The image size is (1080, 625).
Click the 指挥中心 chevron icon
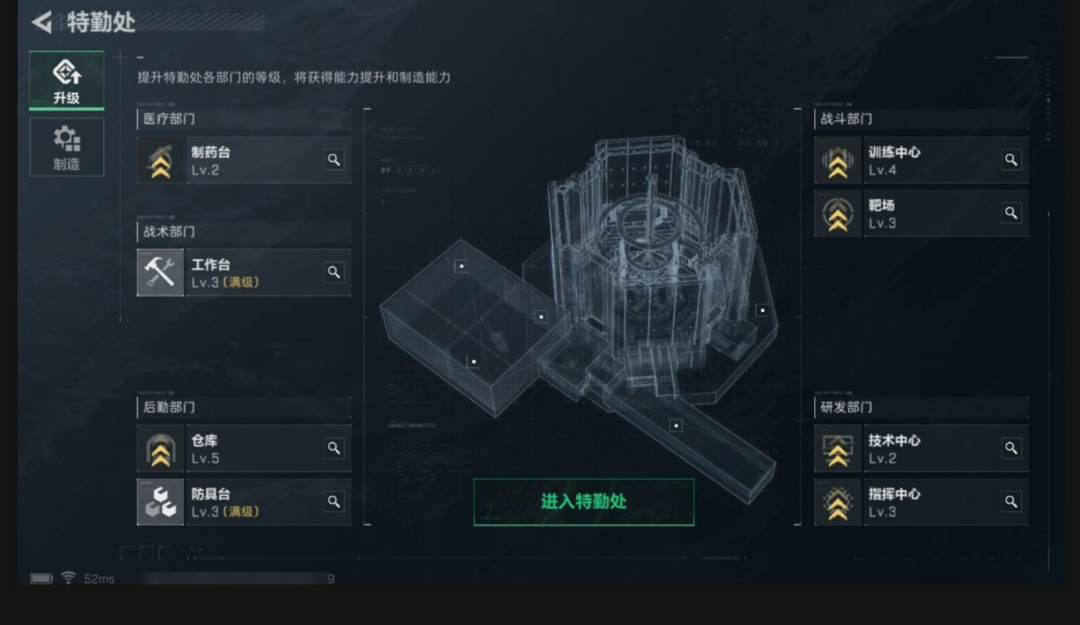[x=838, y=502]
